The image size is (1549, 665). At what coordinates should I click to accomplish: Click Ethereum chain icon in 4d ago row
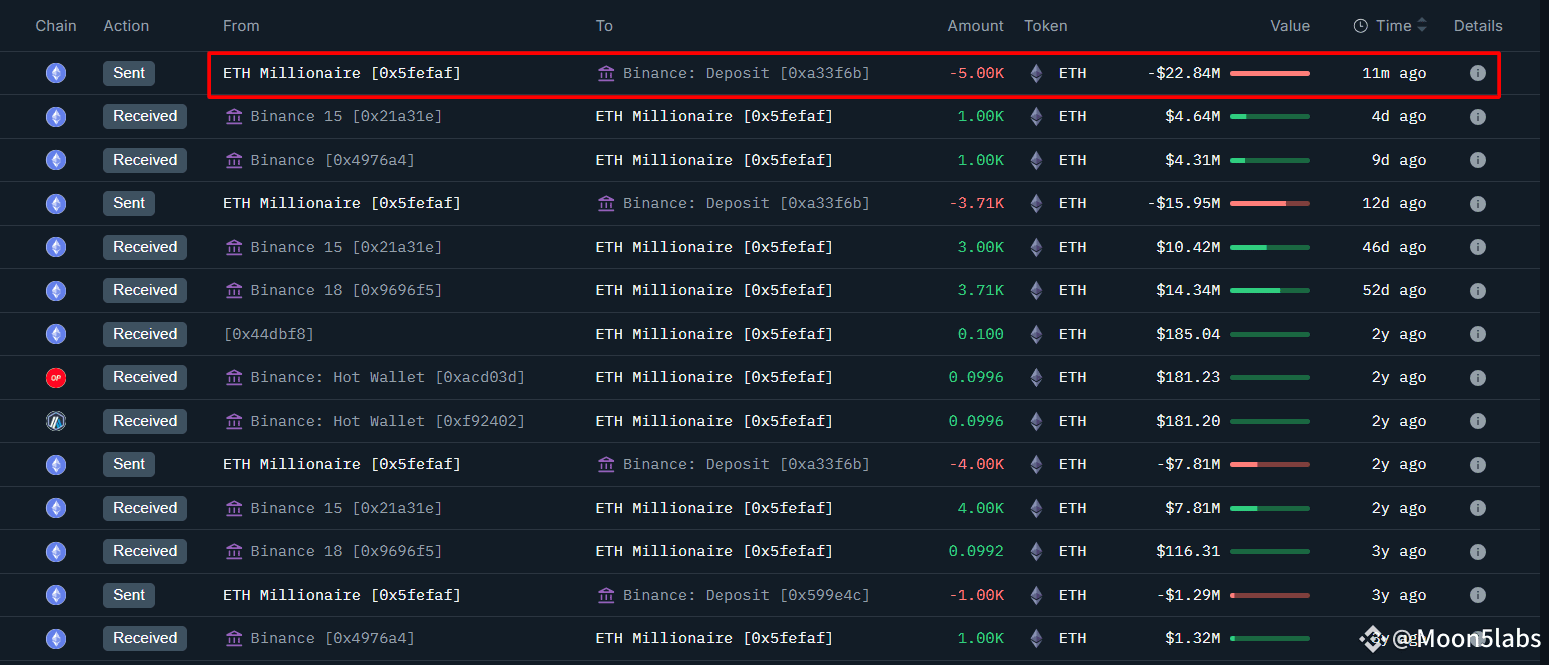(56, 116)
